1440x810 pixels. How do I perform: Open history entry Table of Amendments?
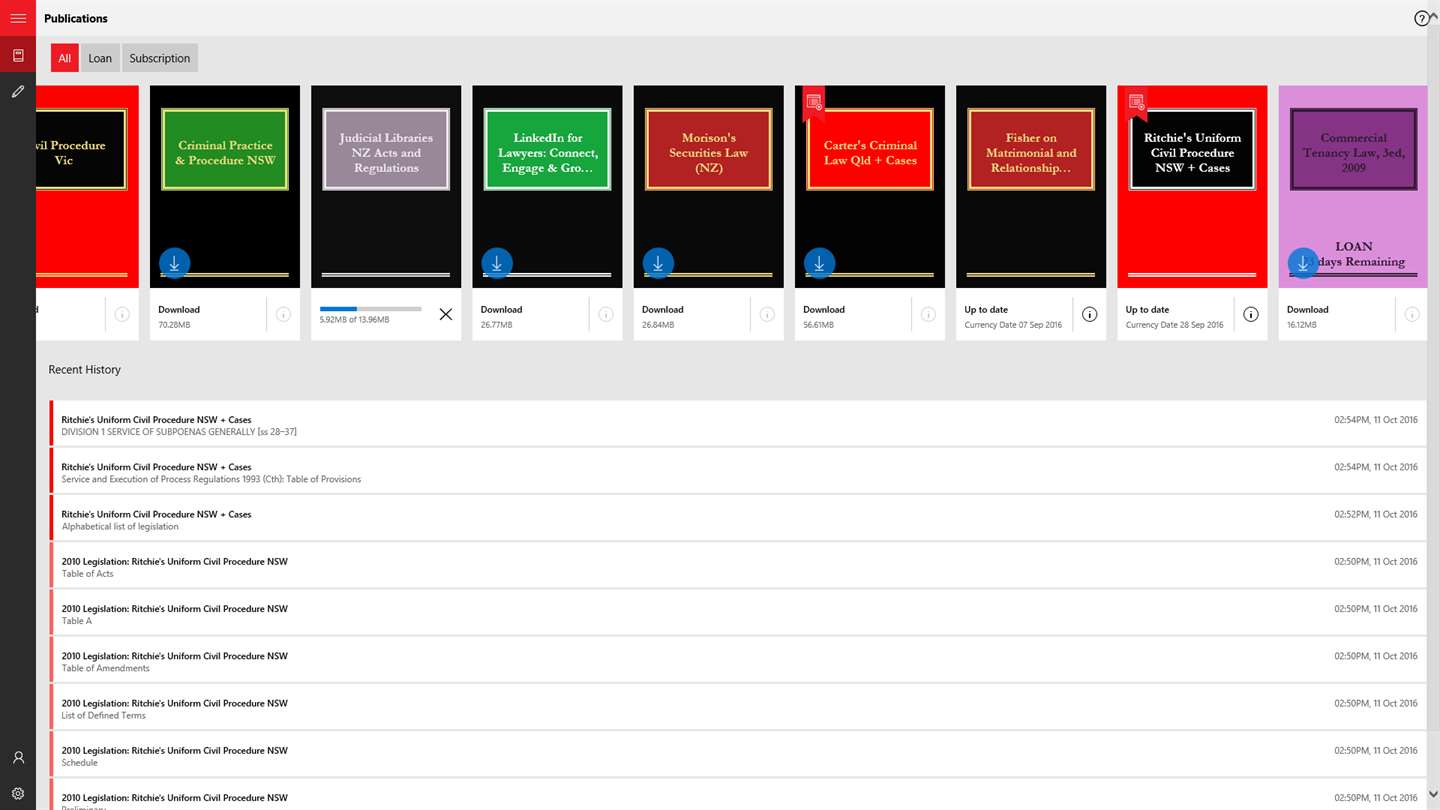(738, 661)
